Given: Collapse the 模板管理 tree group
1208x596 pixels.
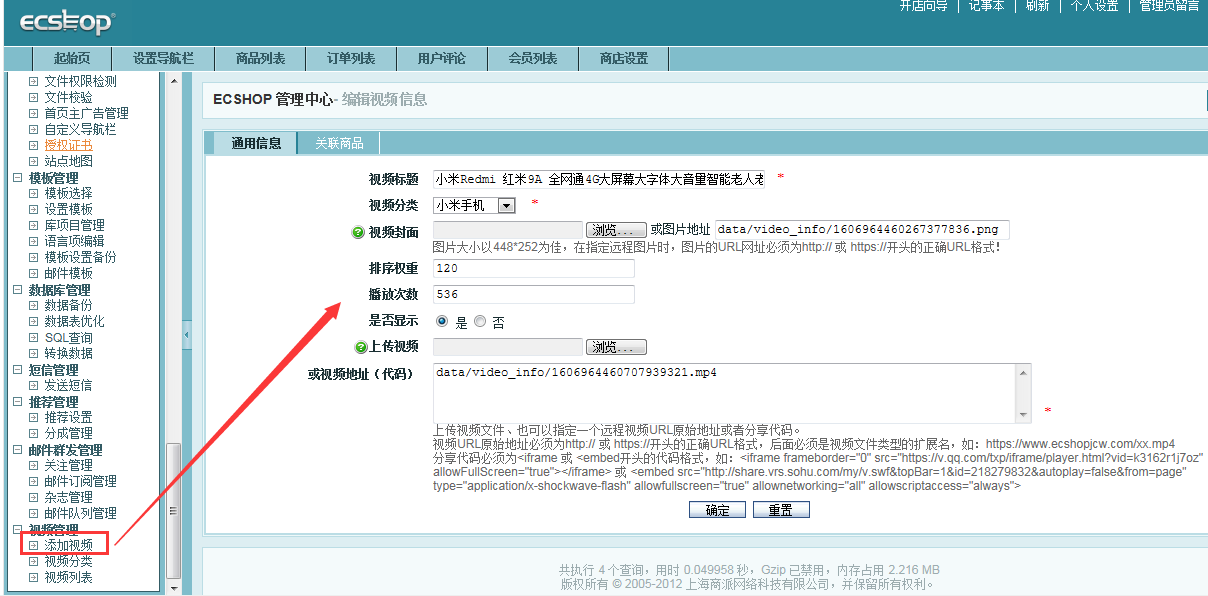Looking at the screenshot, I should pyautogui.click(x=17, y=177).
